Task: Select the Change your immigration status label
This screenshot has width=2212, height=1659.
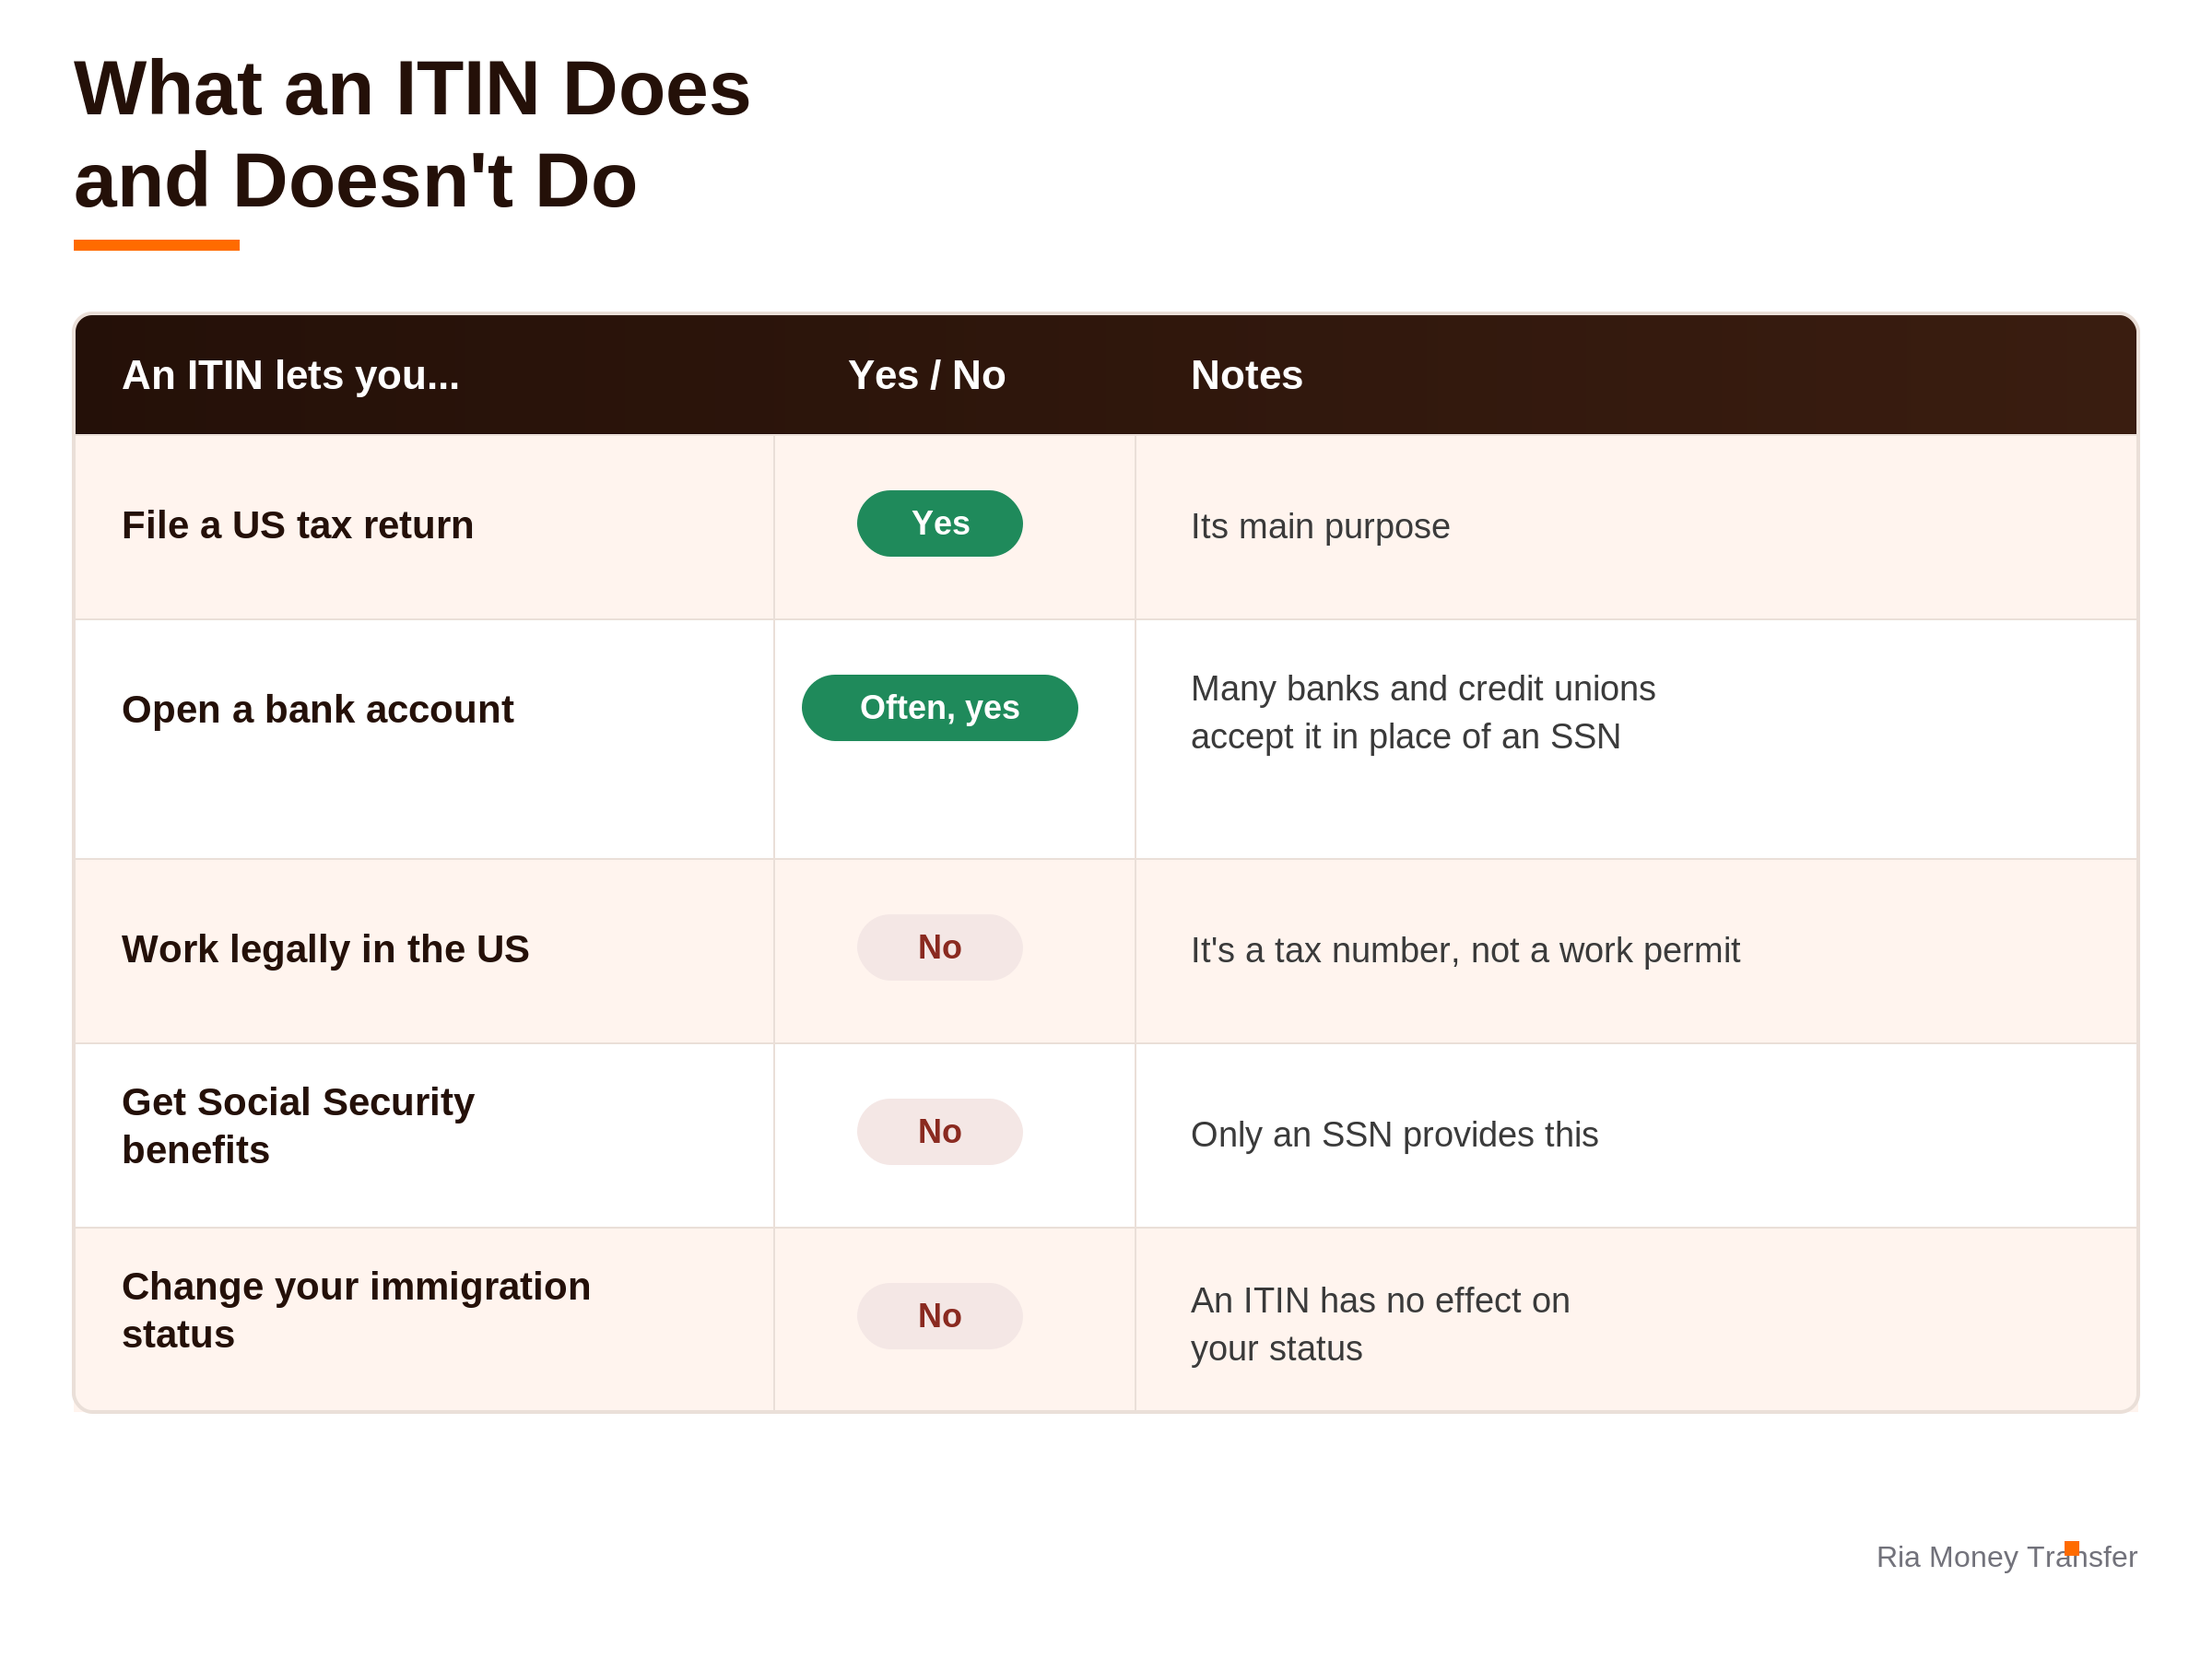Action: 356,1310
